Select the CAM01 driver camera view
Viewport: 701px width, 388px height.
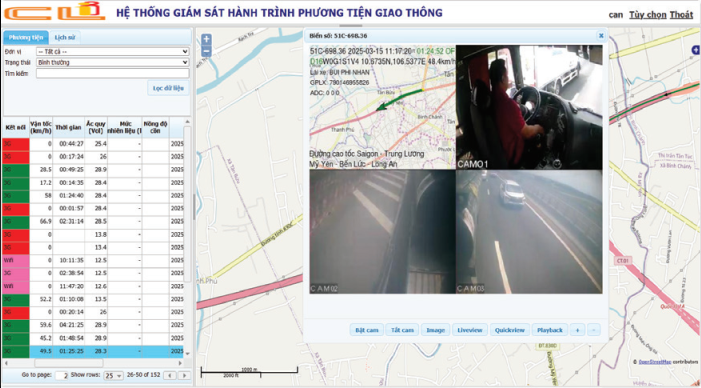[529, 107]
